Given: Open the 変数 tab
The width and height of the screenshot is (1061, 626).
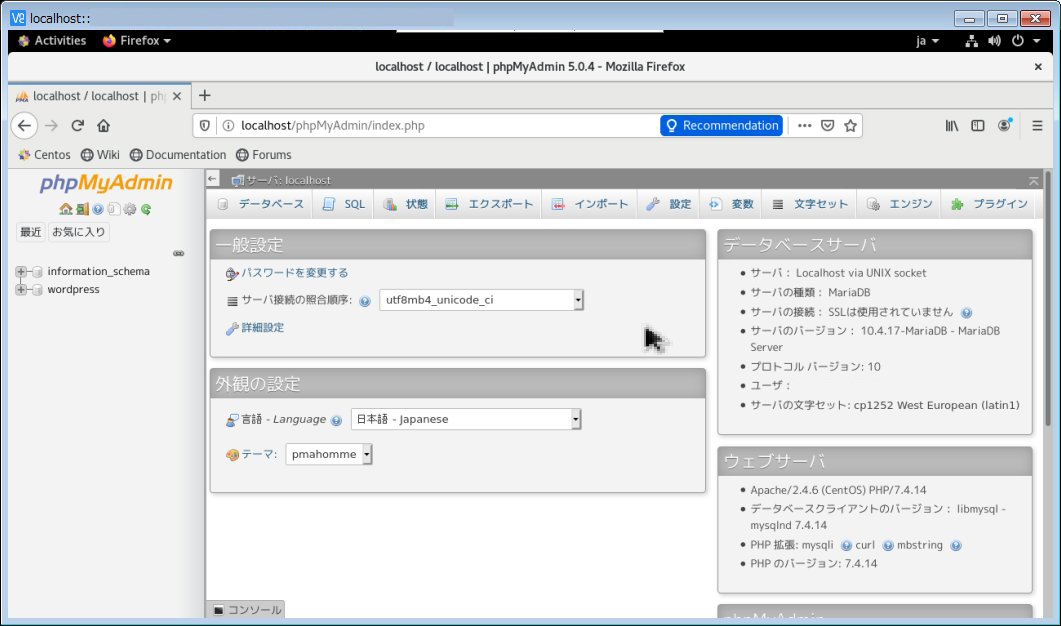Looking at the screenshot, I should 731,204.
